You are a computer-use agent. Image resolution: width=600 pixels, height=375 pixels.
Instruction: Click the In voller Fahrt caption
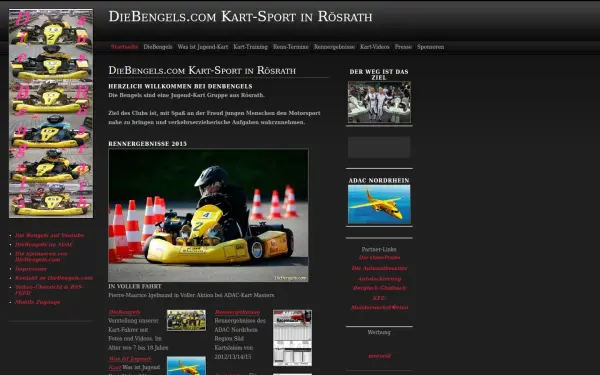135,286
